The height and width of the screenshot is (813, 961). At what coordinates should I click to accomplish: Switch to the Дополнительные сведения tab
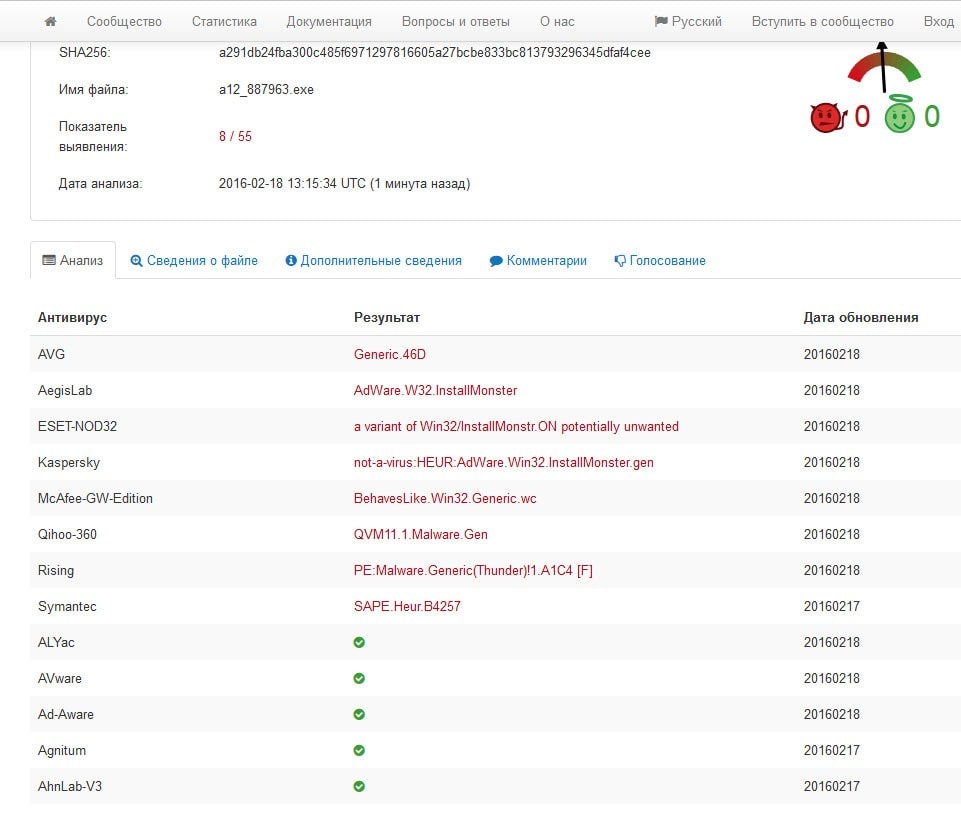click(373, 260)
